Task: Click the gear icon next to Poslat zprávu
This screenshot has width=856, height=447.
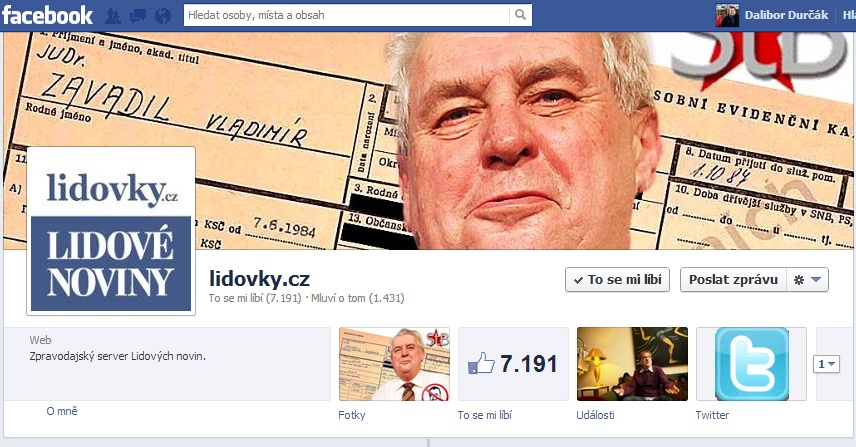Action: 799,280
